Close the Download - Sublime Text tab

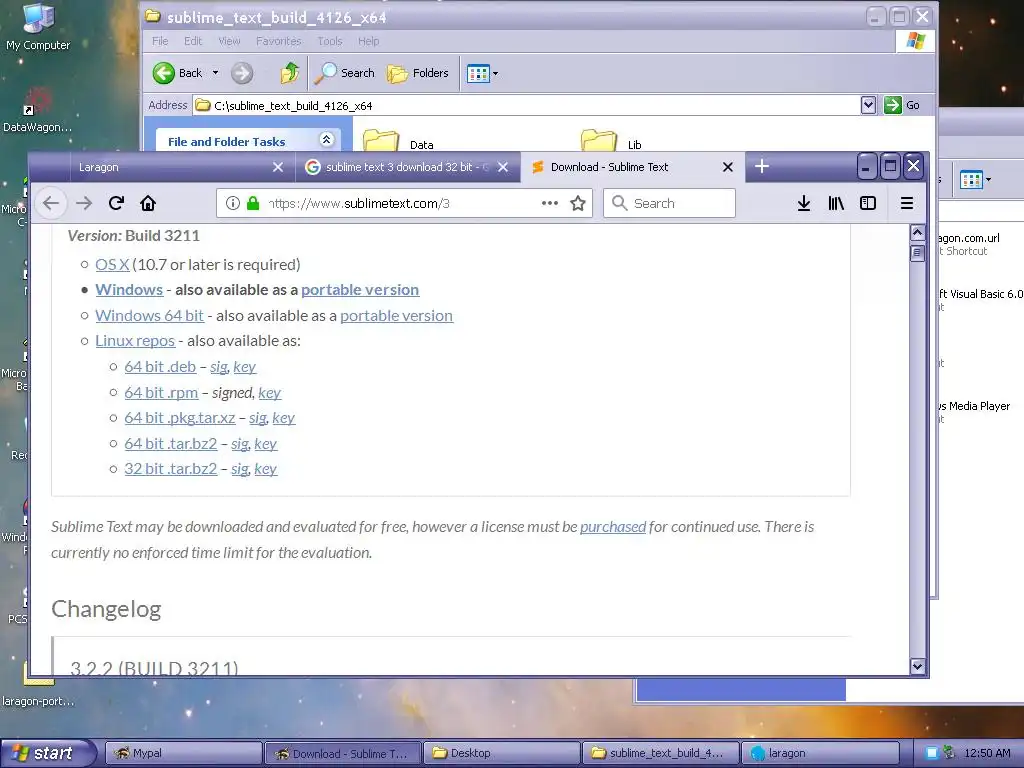point(728,167)
